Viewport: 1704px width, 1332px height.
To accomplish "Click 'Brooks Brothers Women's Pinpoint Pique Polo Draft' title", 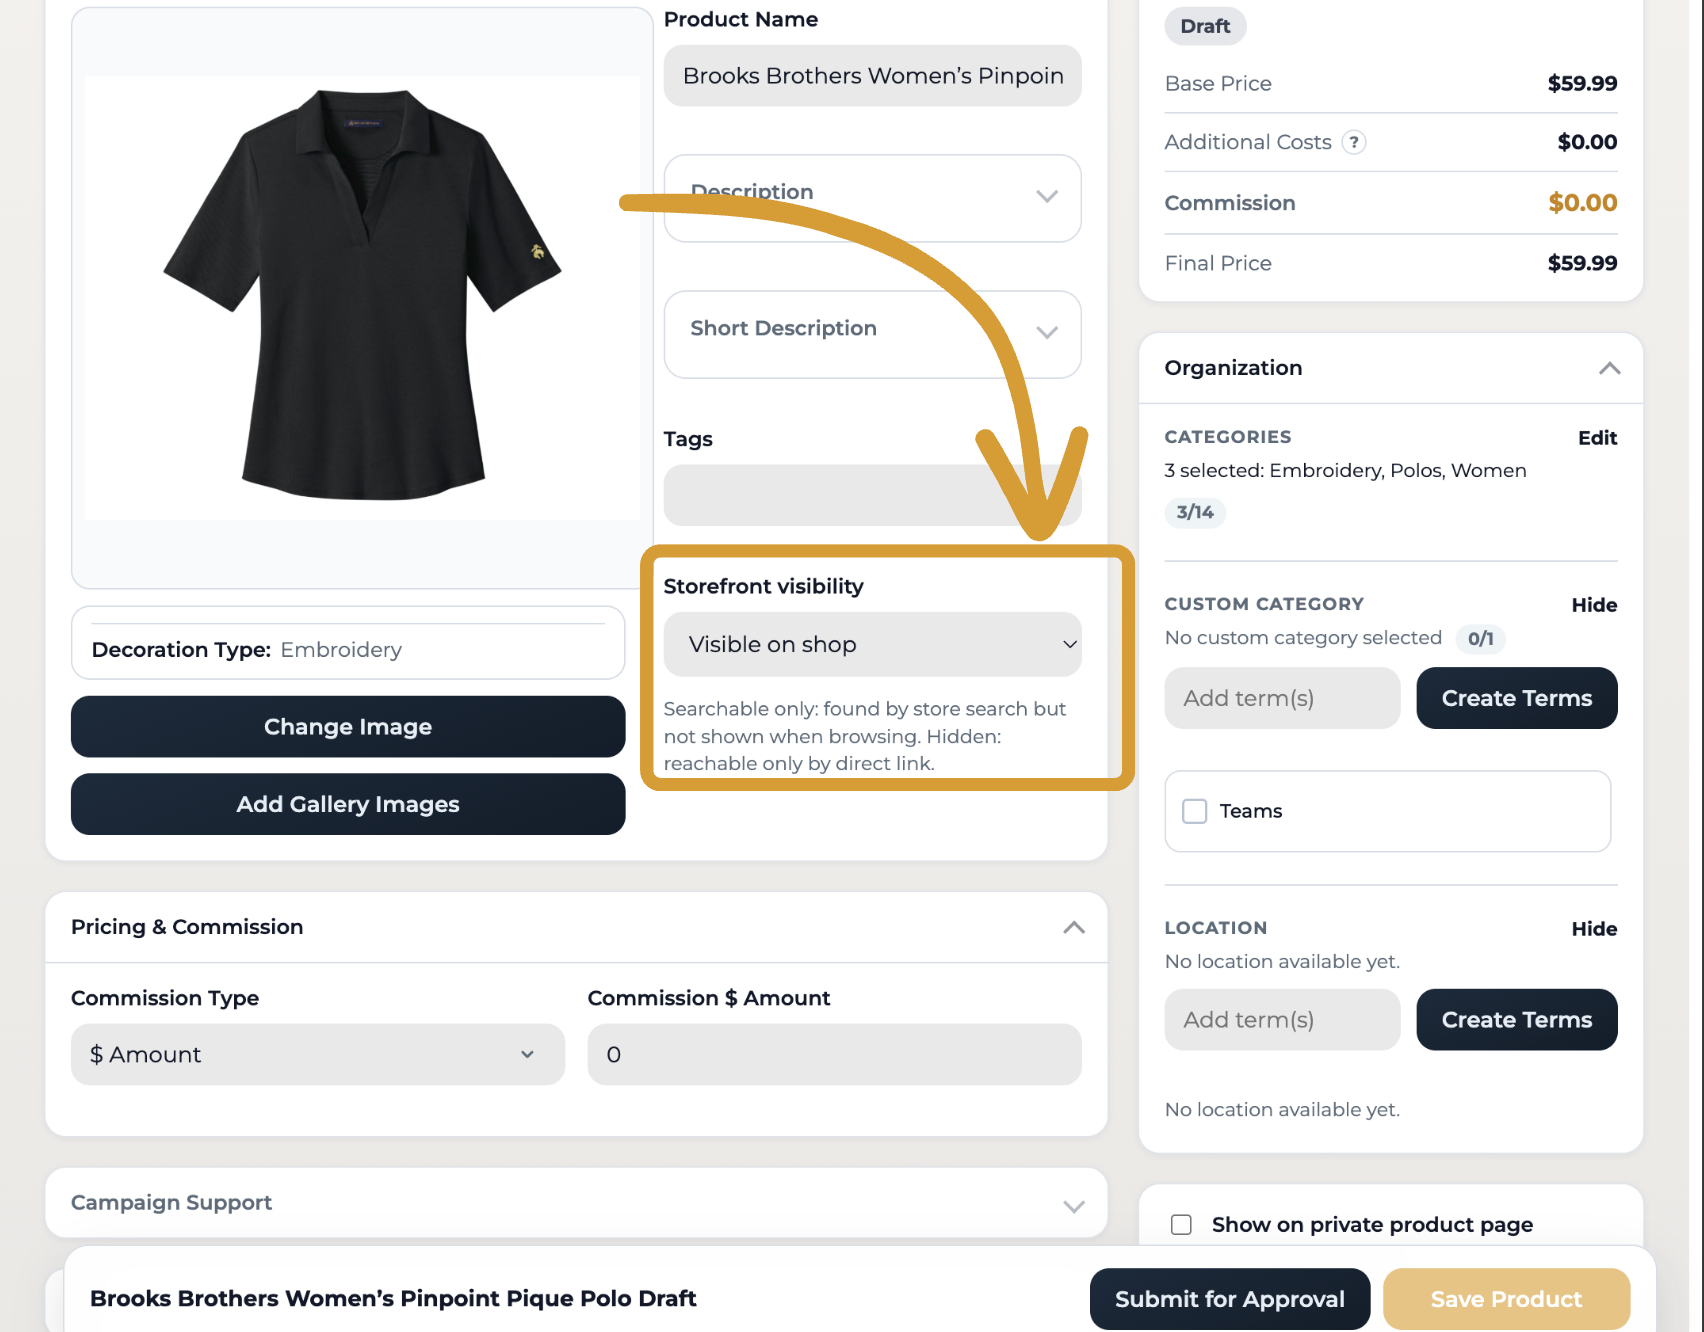I will coord(393,1298).
